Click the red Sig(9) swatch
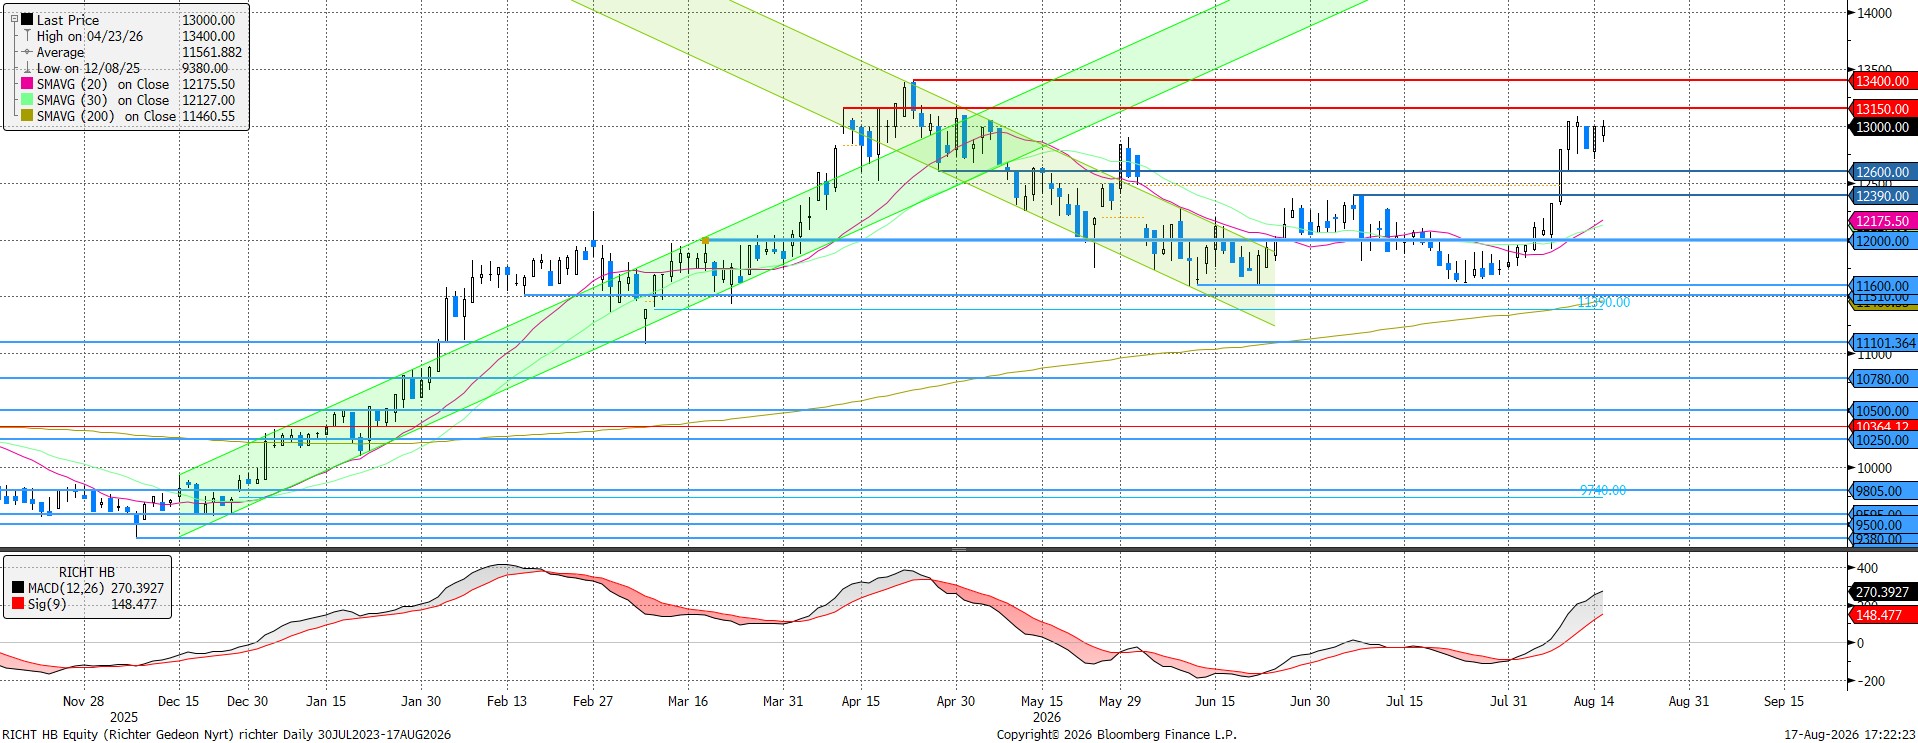The width and height of the screenshot is (1918, 743). tap(18, 604)
